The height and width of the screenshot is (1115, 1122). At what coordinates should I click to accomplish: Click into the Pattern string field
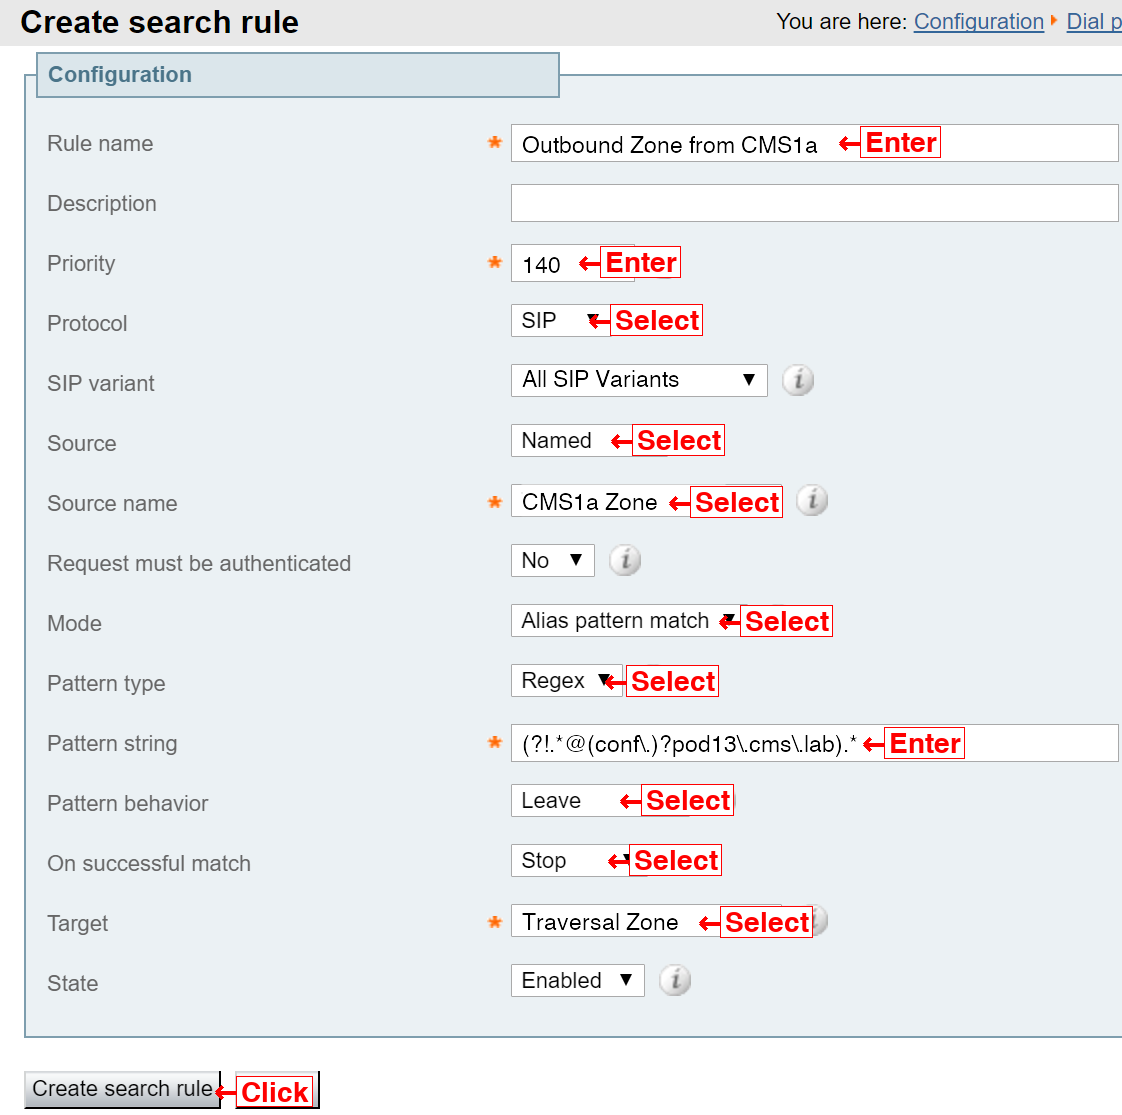(814, 743)
